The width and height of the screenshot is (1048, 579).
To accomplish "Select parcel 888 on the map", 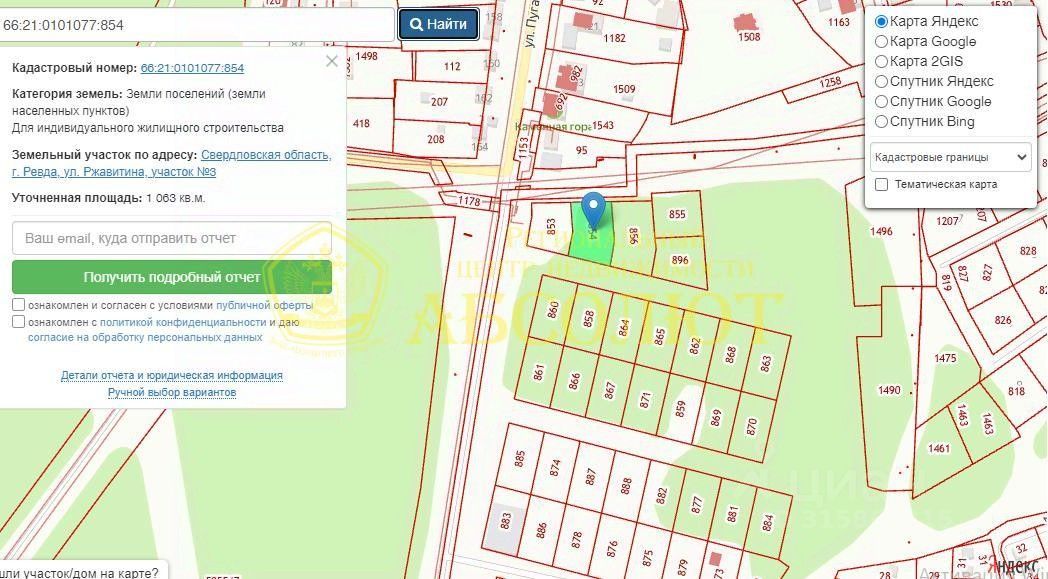I will click(626, 485).
